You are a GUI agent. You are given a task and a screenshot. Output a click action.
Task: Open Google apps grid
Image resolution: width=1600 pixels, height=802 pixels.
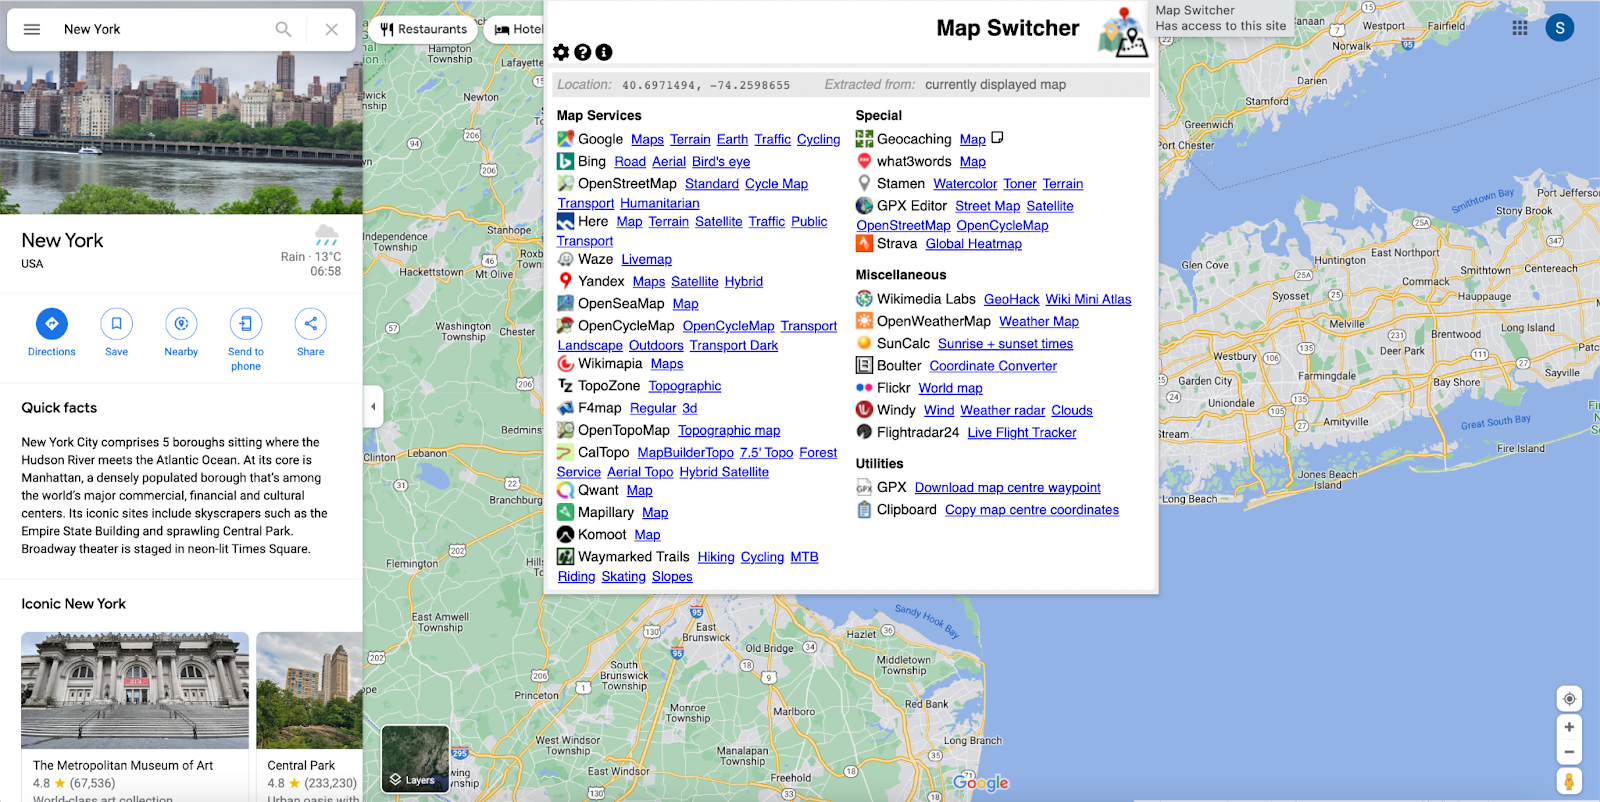[x=1520, y=28]
